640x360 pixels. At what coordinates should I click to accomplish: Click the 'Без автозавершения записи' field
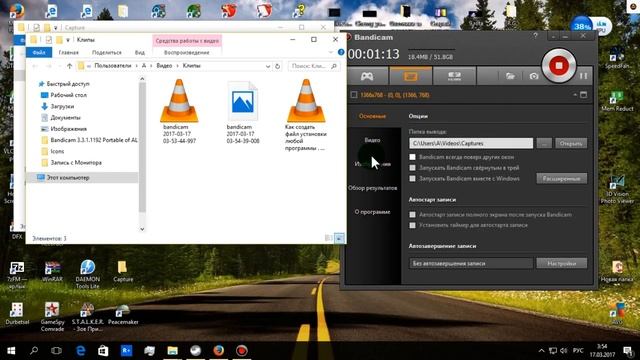click(x=471, y=263)
